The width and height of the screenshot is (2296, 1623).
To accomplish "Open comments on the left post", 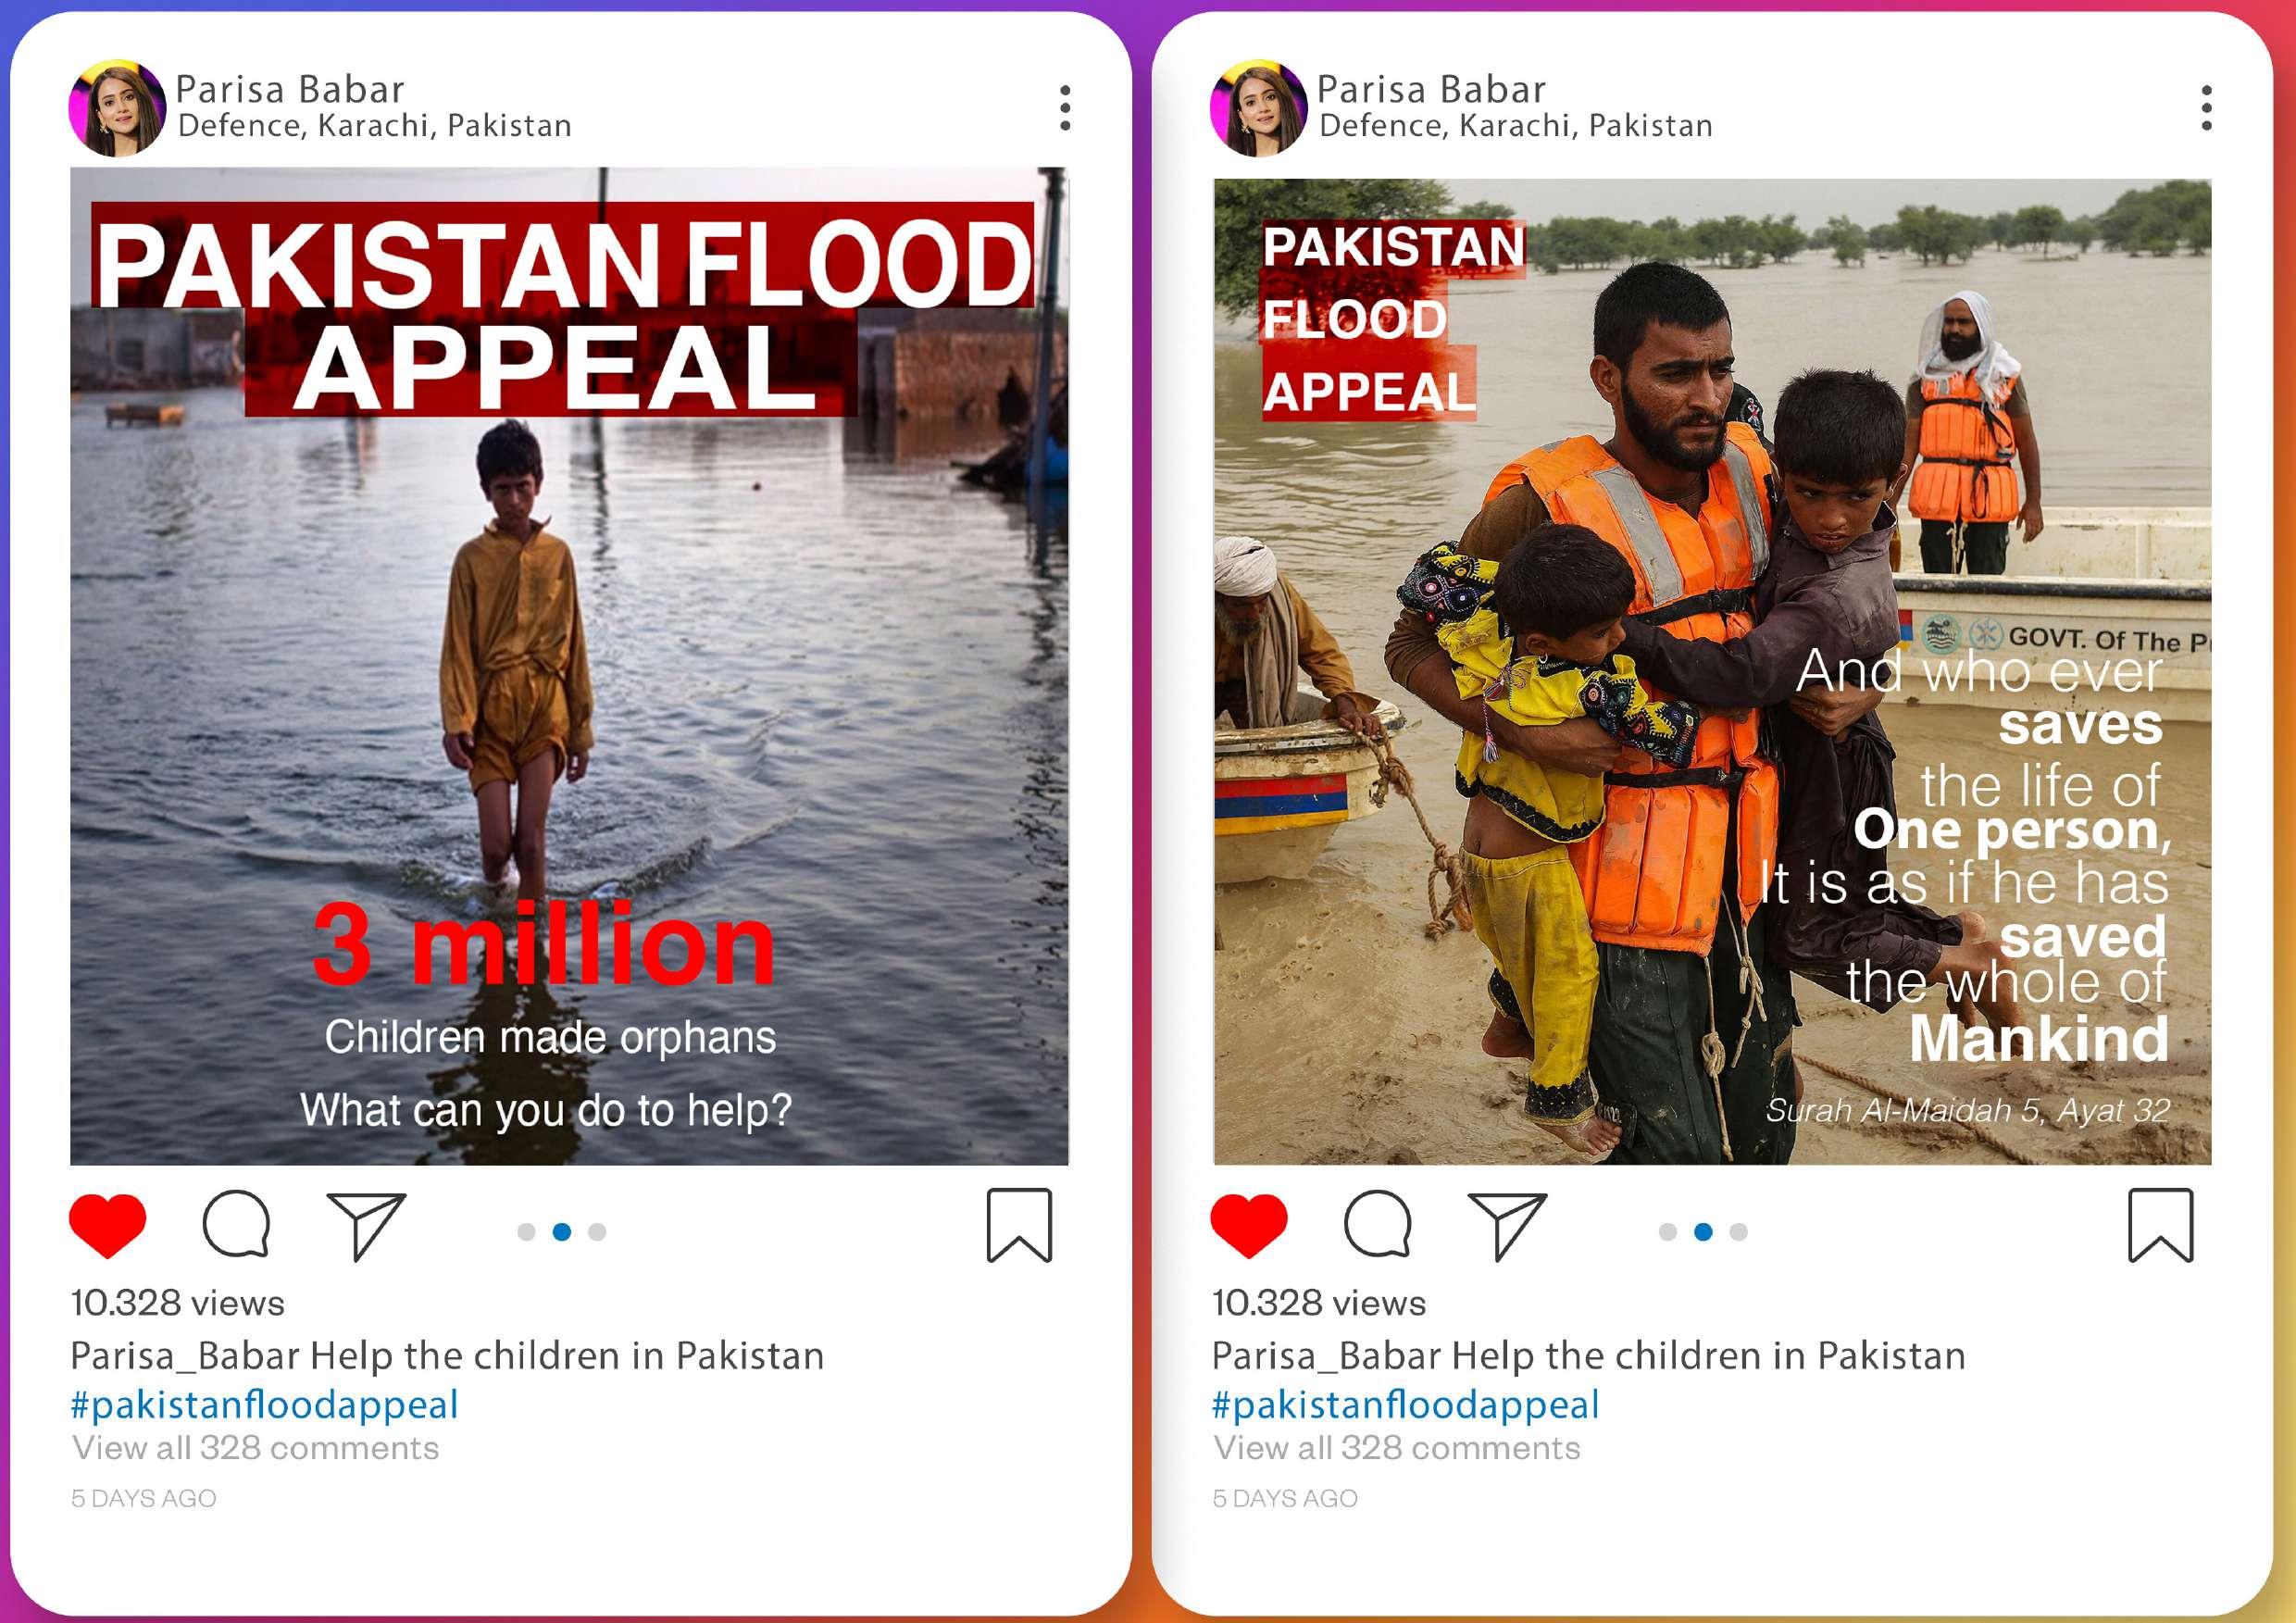I will (x=237, y=1223).
